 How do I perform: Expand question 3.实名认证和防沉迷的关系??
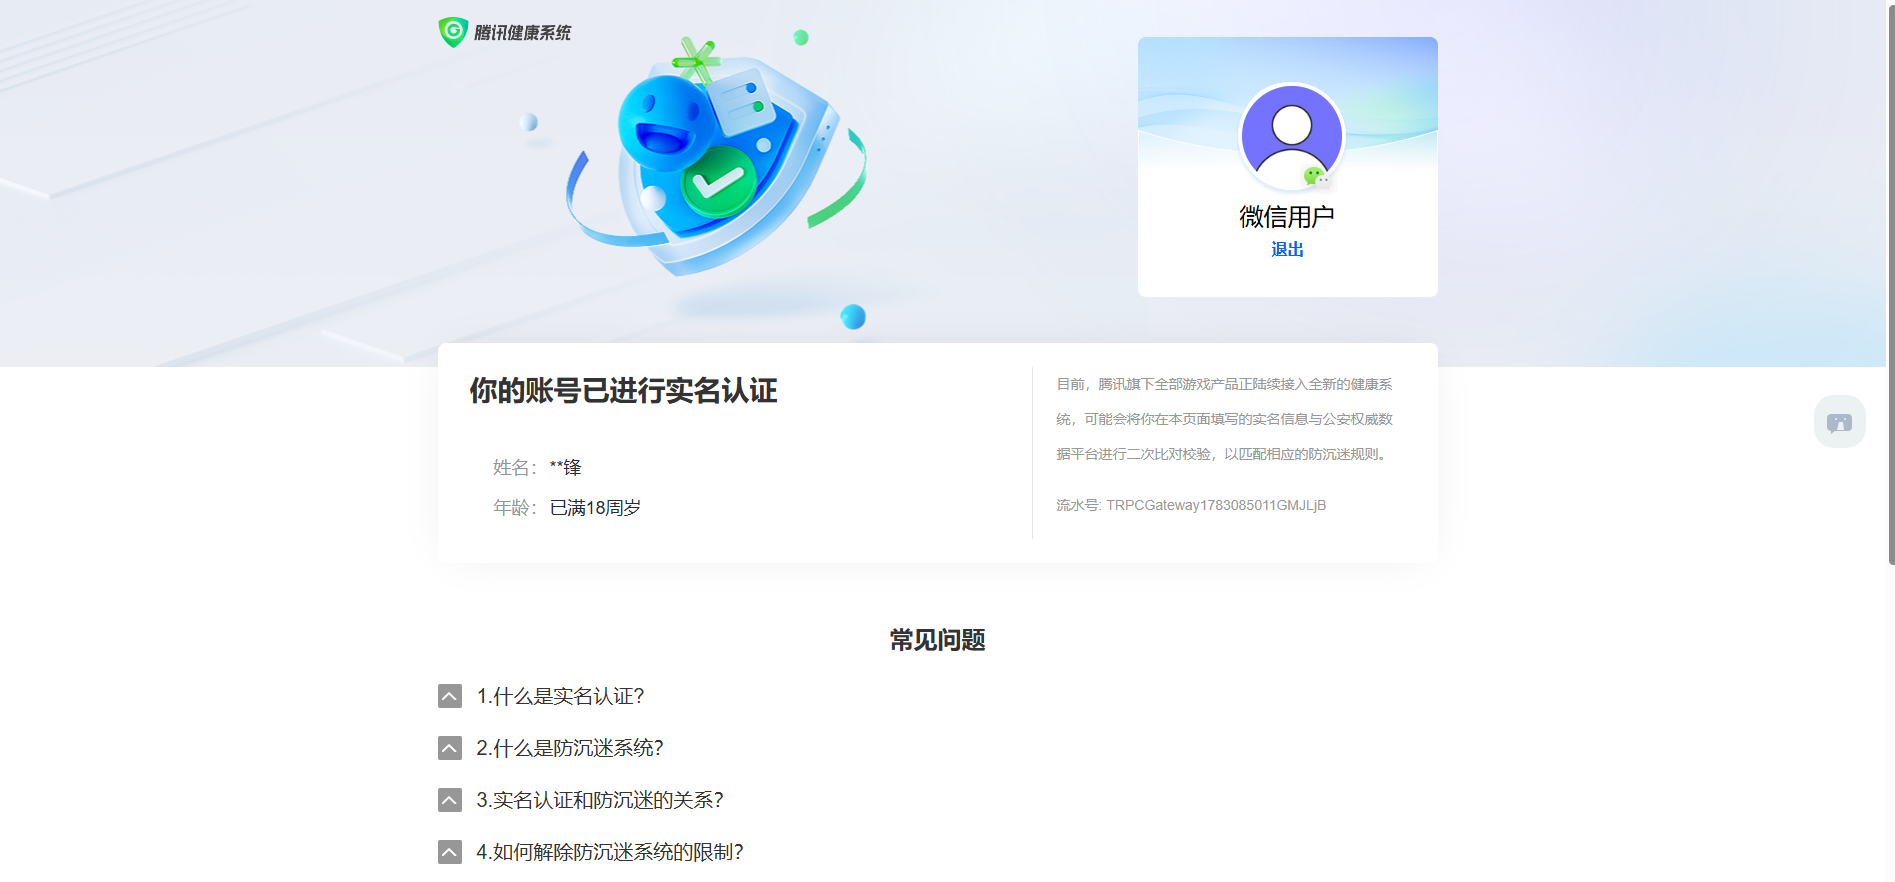pyautogui.click(x=600, y=800)
